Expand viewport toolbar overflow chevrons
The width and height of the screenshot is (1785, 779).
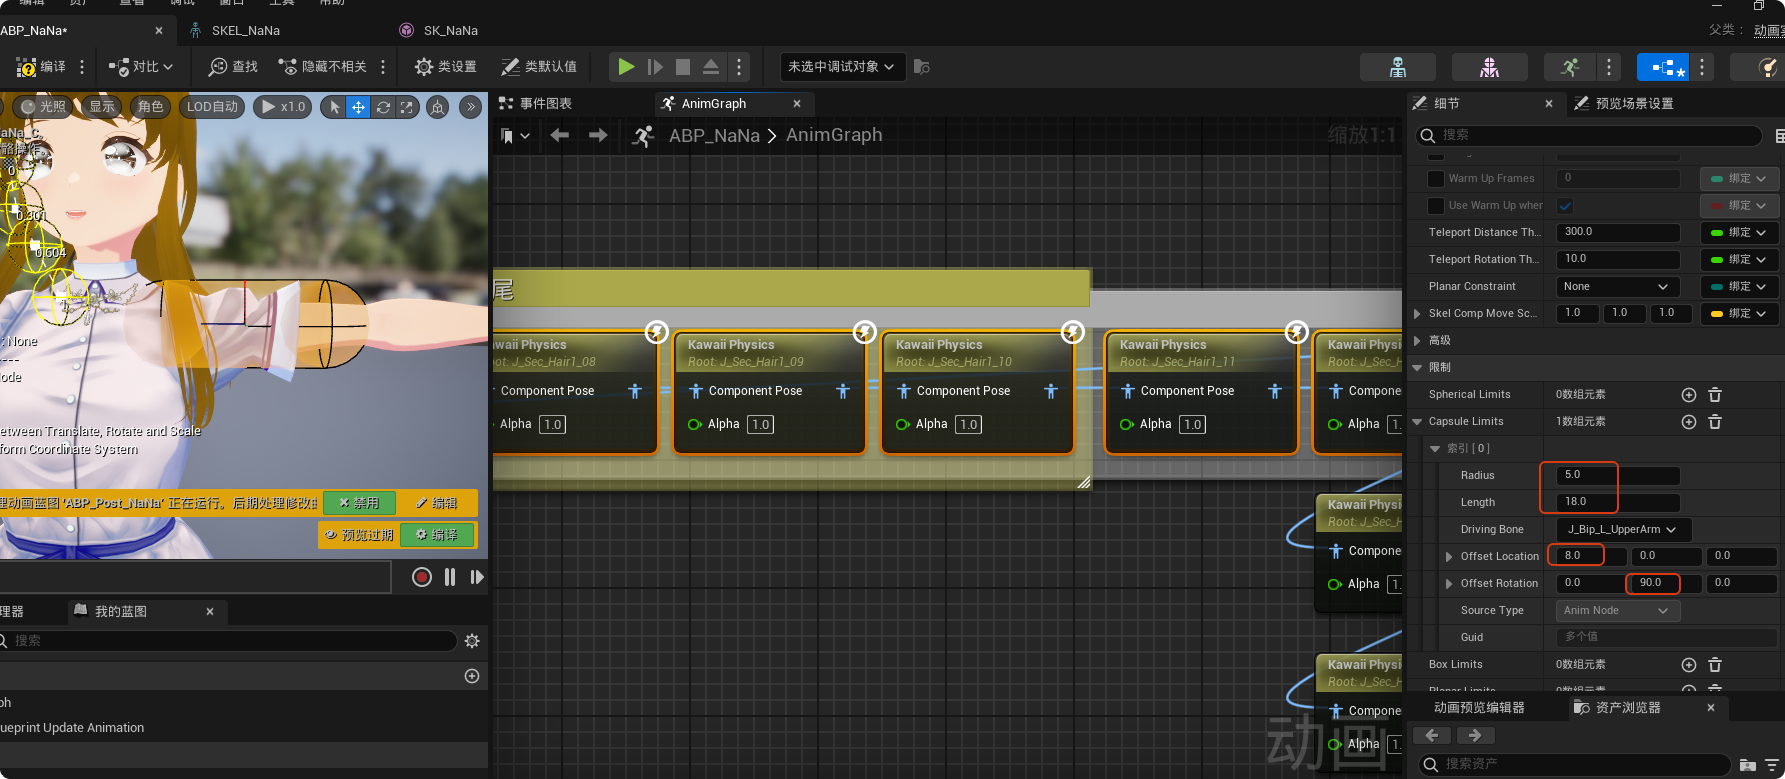coord(470,107)
